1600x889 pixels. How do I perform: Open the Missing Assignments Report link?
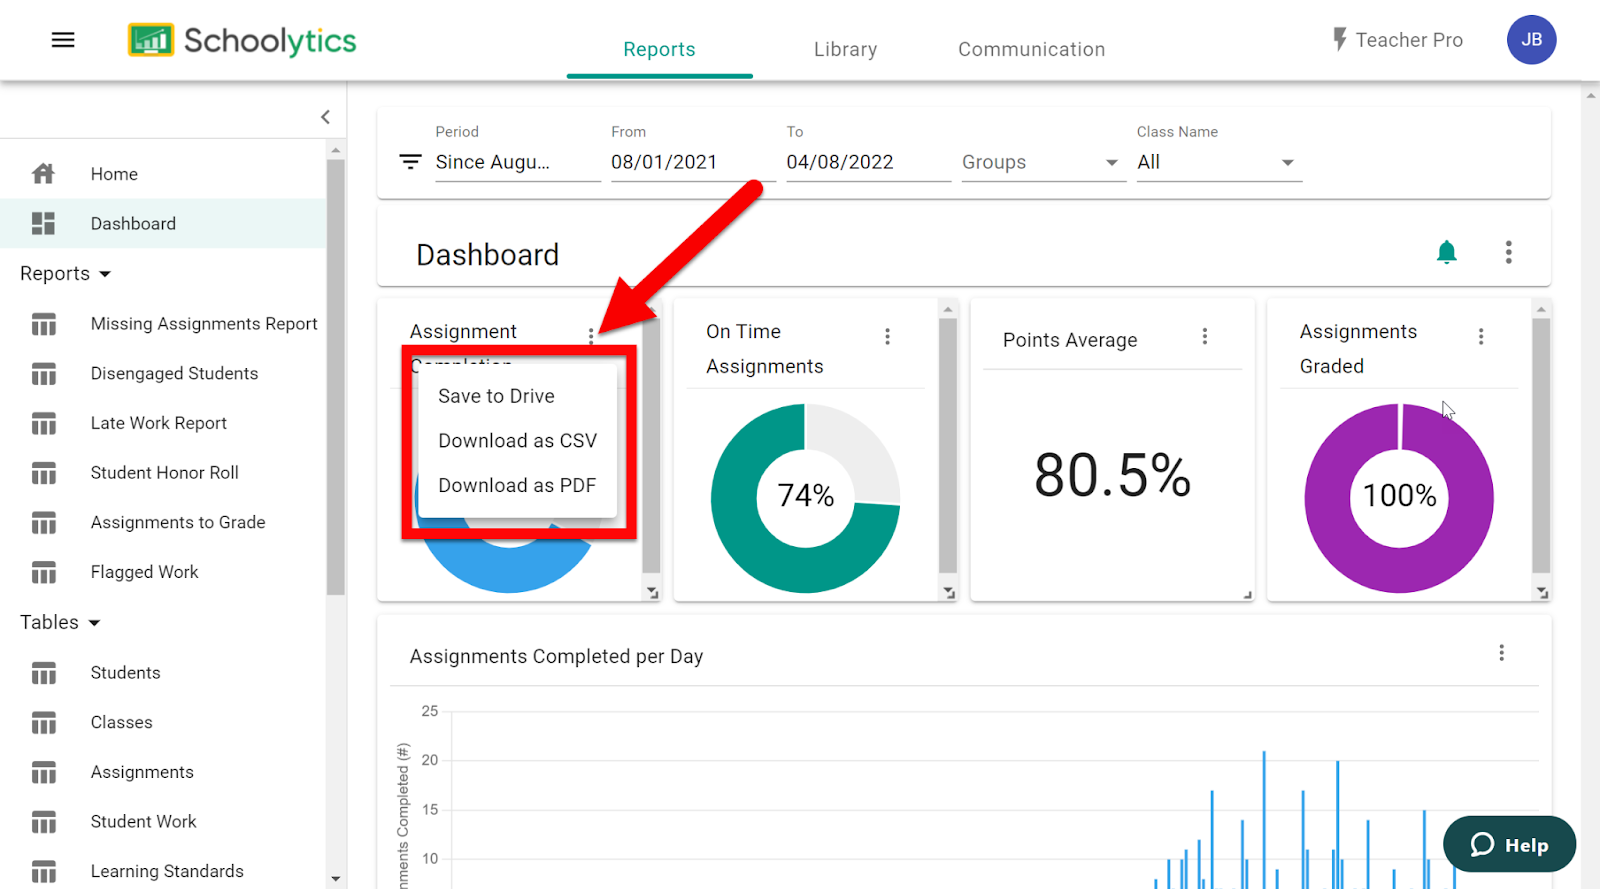tap(204, 324)
